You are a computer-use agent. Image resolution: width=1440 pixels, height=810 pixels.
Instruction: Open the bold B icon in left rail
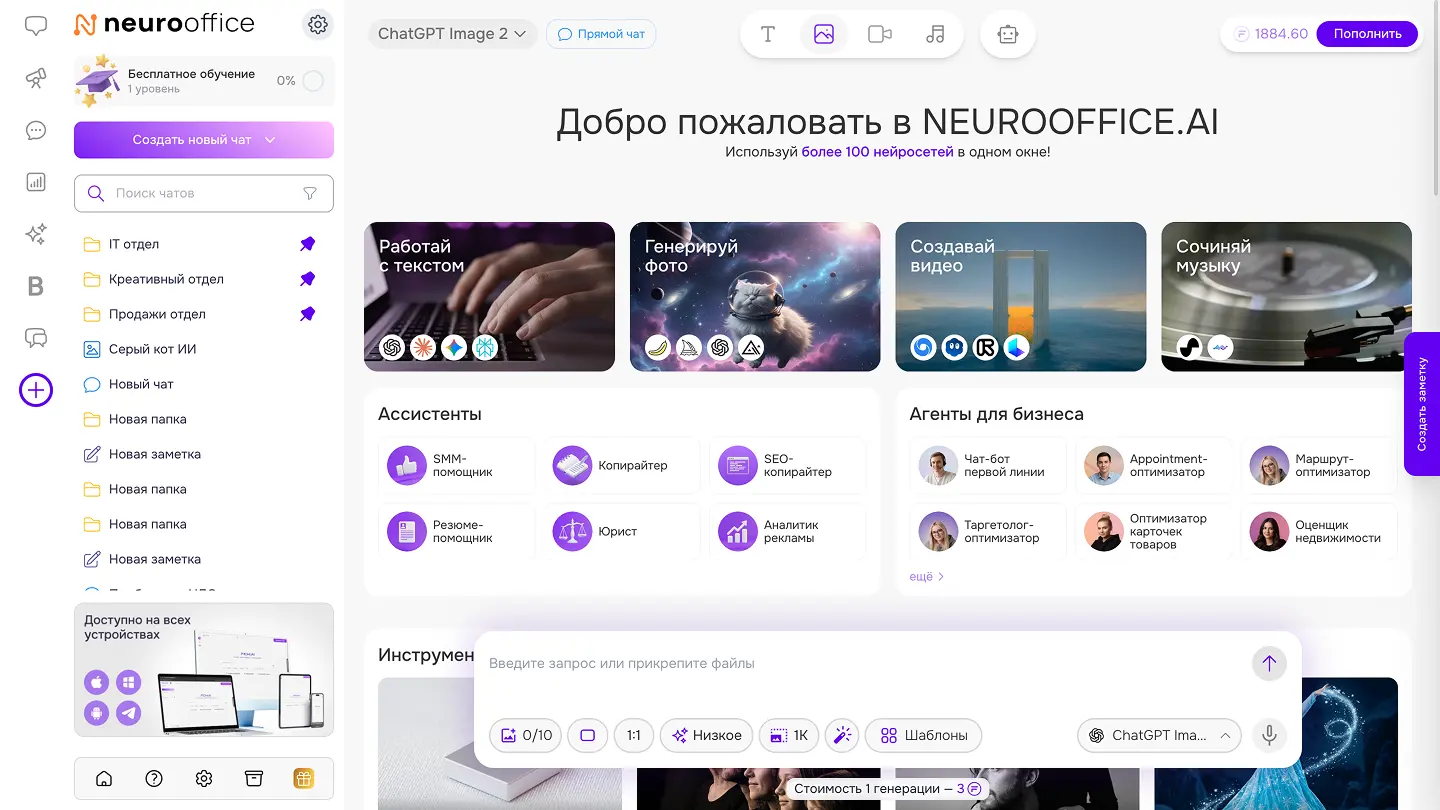click(36, 287)
